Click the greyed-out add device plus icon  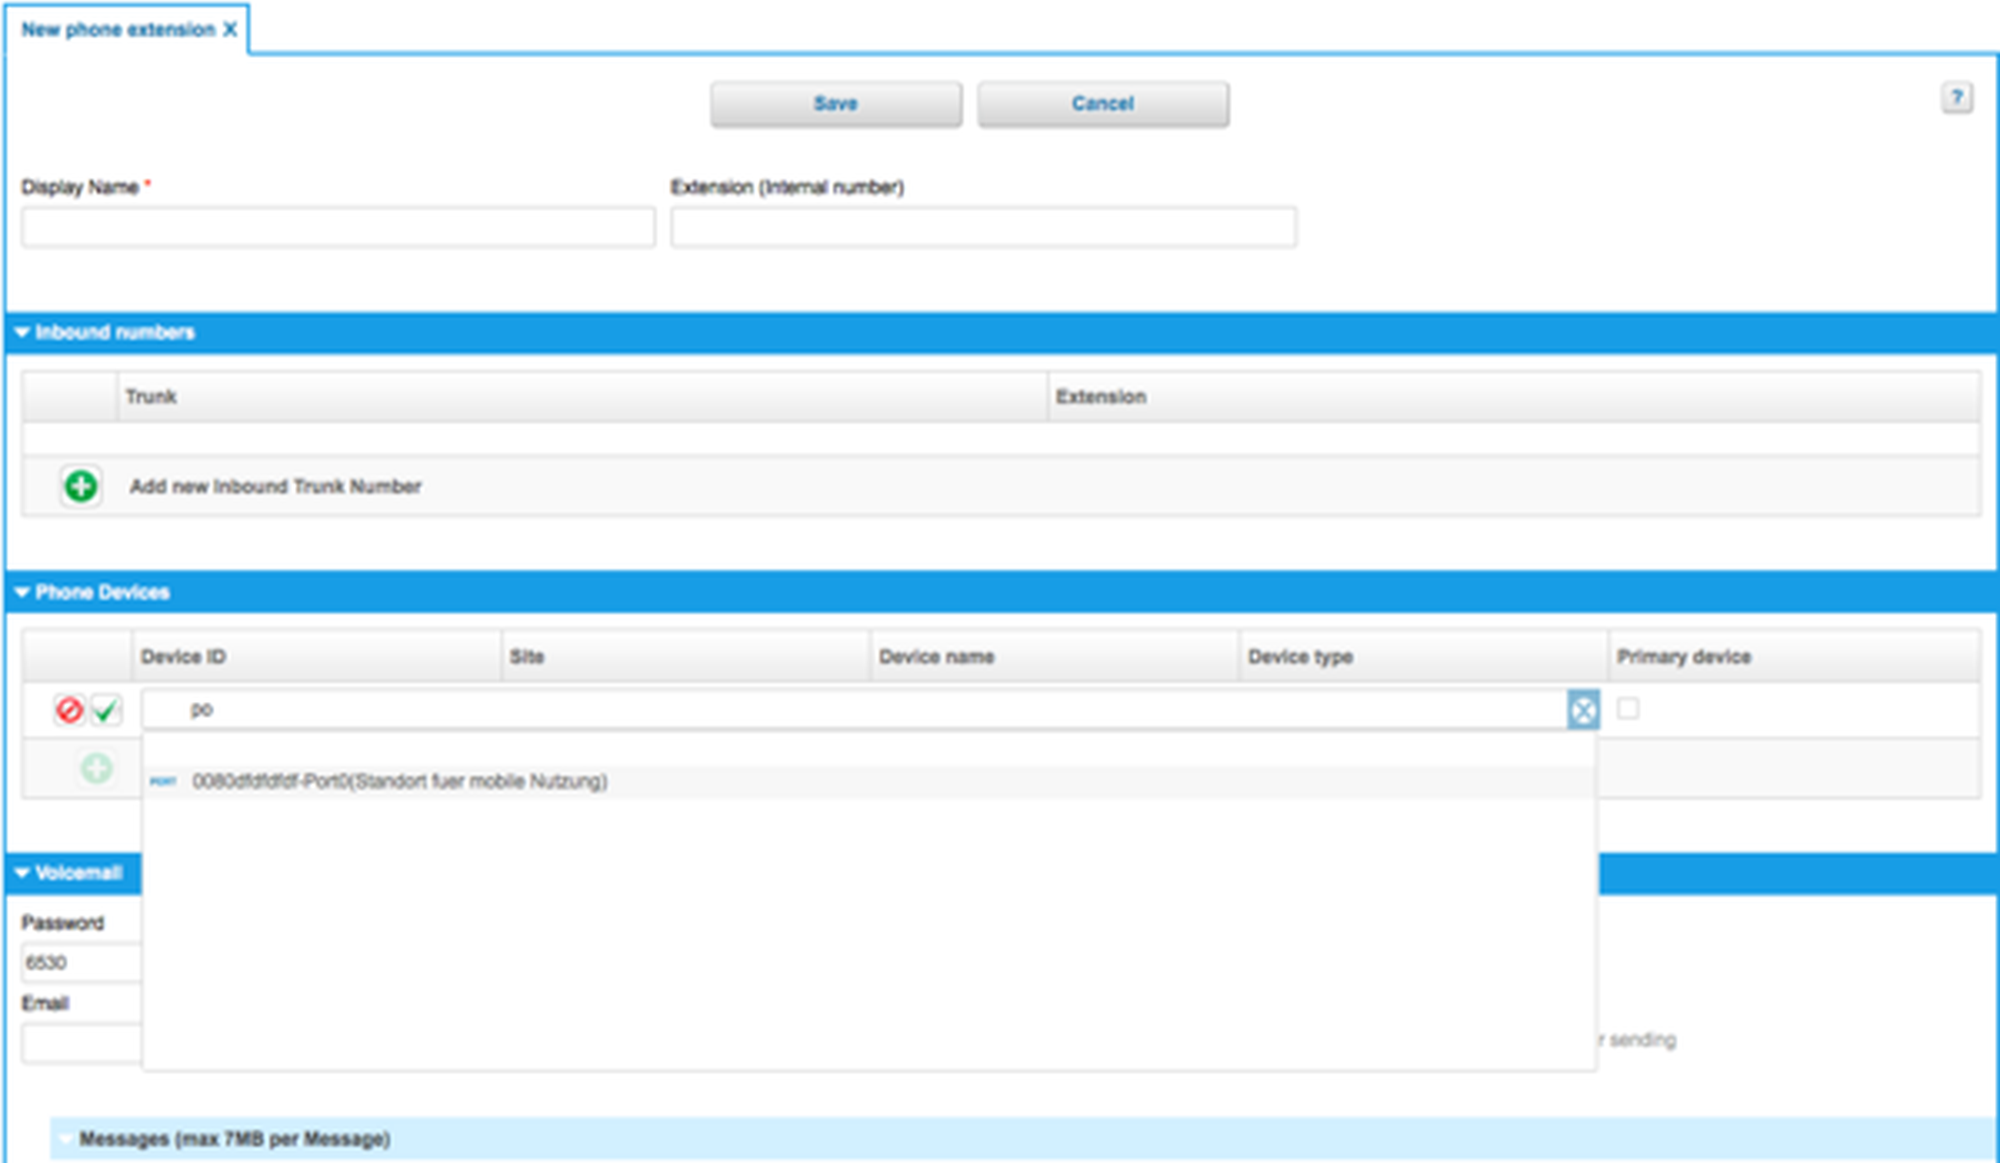pos(96,768)
